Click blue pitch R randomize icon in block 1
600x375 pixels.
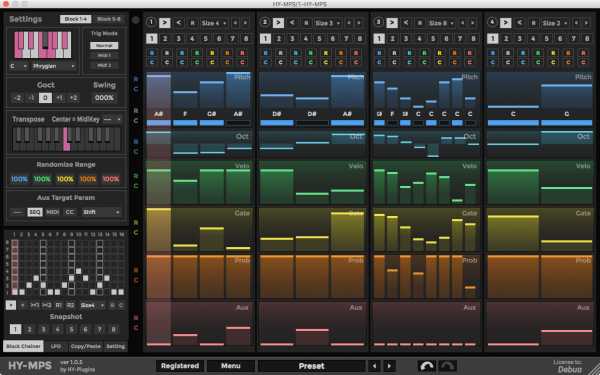[152, 53]
